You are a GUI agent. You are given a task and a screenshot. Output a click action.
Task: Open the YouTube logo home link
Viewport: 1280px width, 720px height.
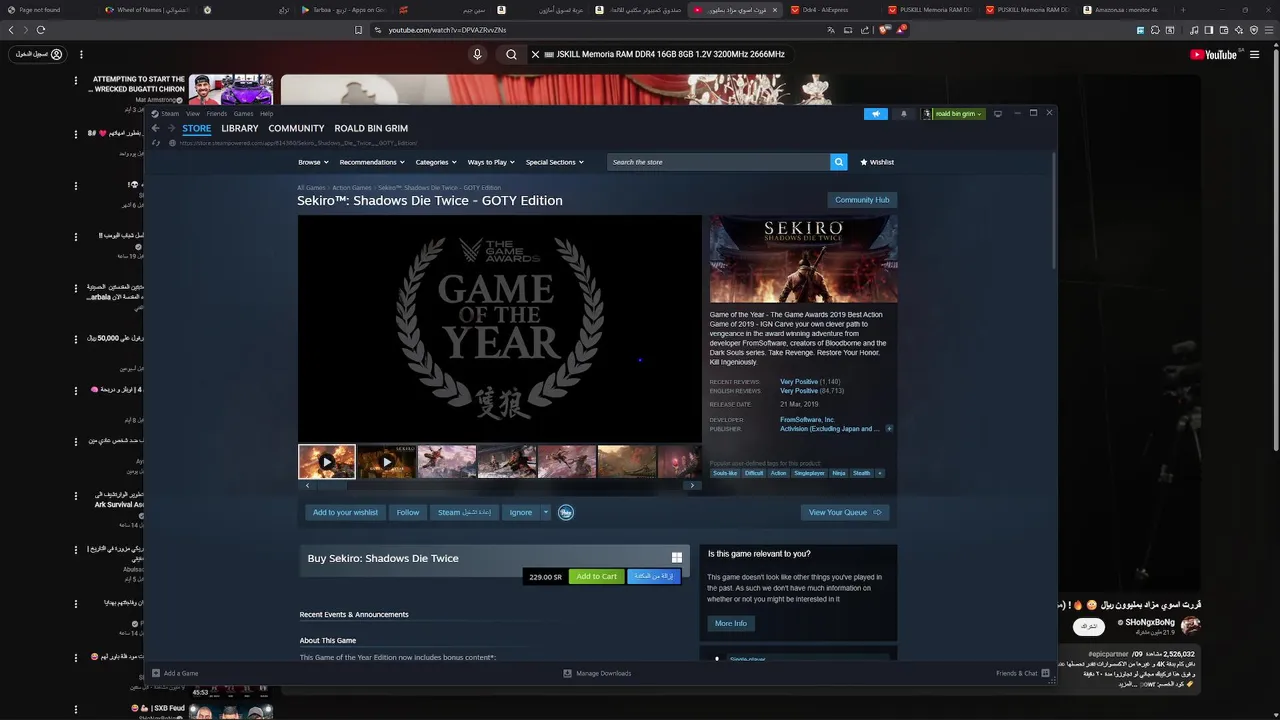pos(1214,54)
